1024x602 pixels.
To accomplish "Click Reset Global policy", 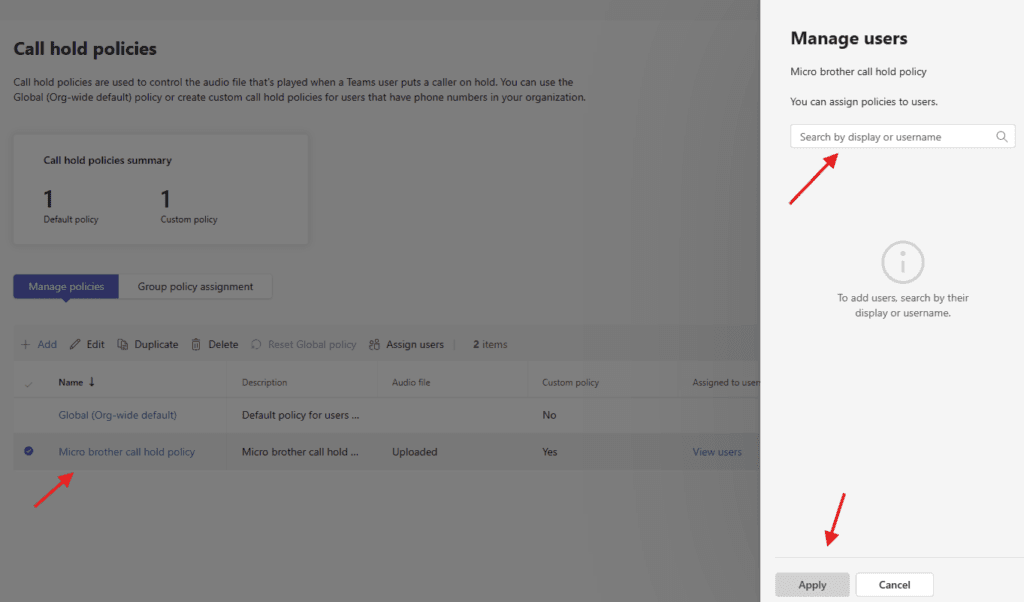I will coord(304,345).
